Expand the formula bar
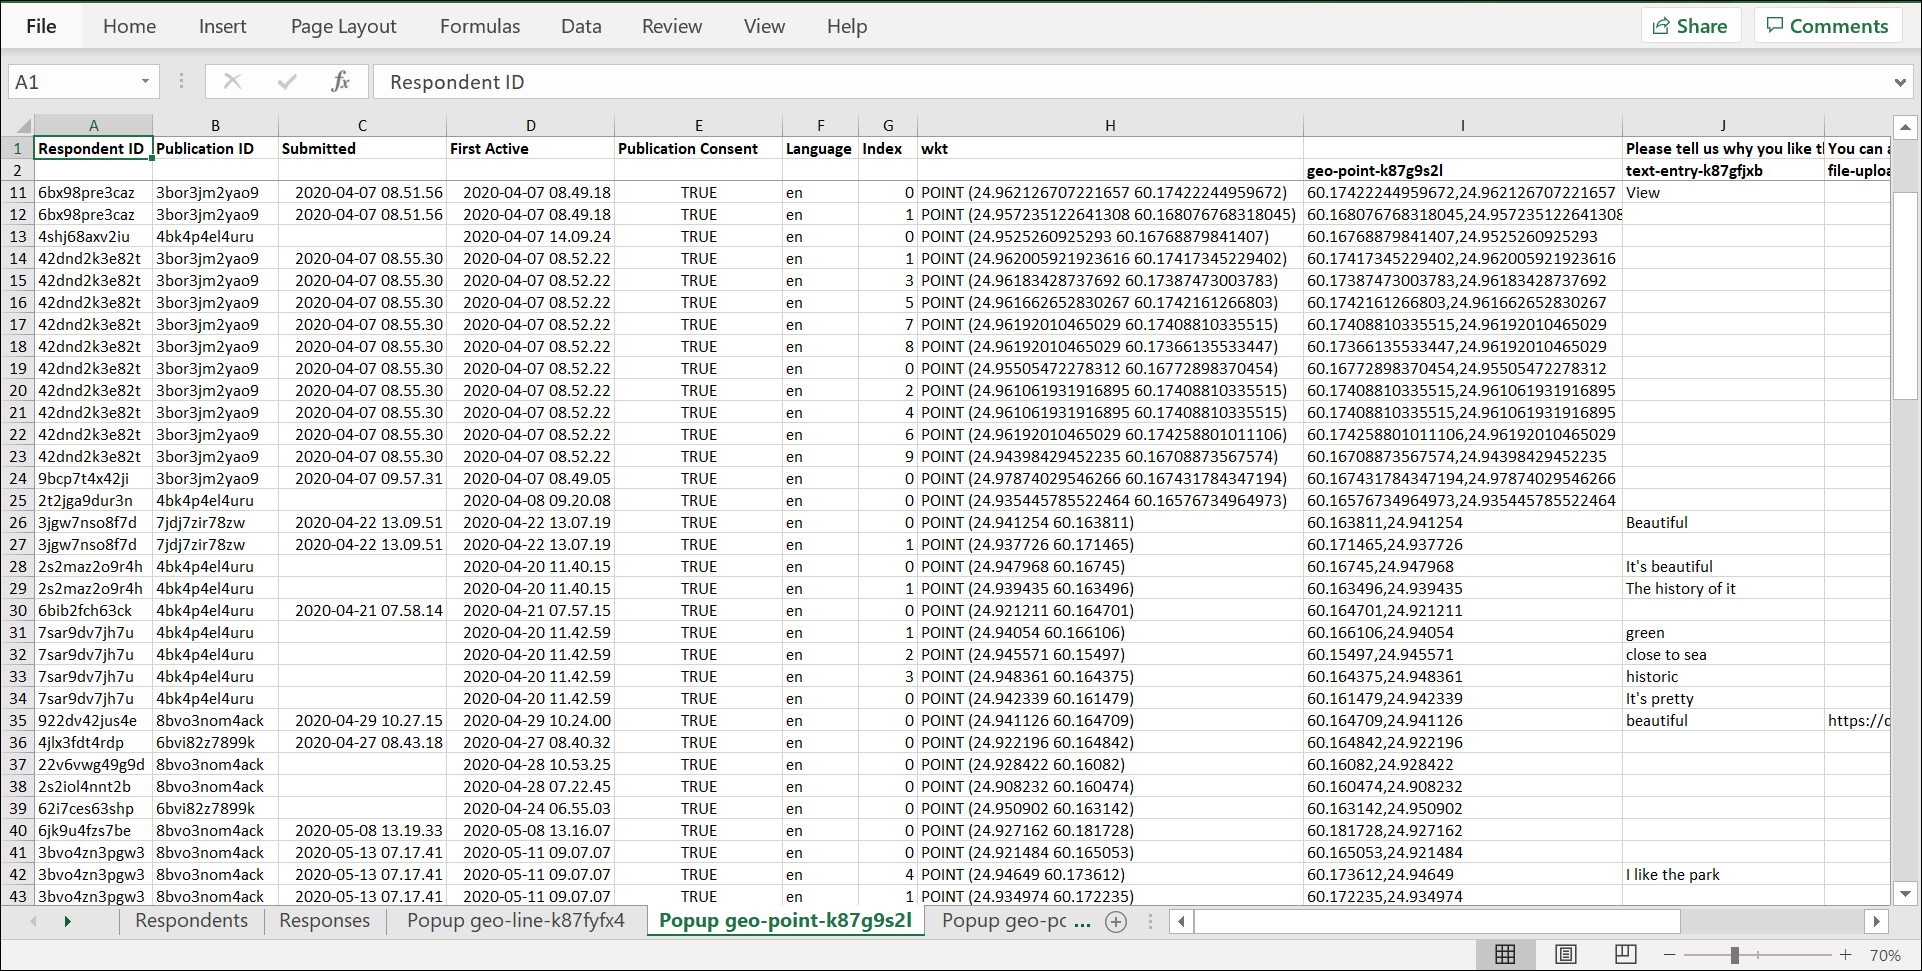Image resolution: width=1922 pixels, height=971 pixels. tap(1900, 83)
